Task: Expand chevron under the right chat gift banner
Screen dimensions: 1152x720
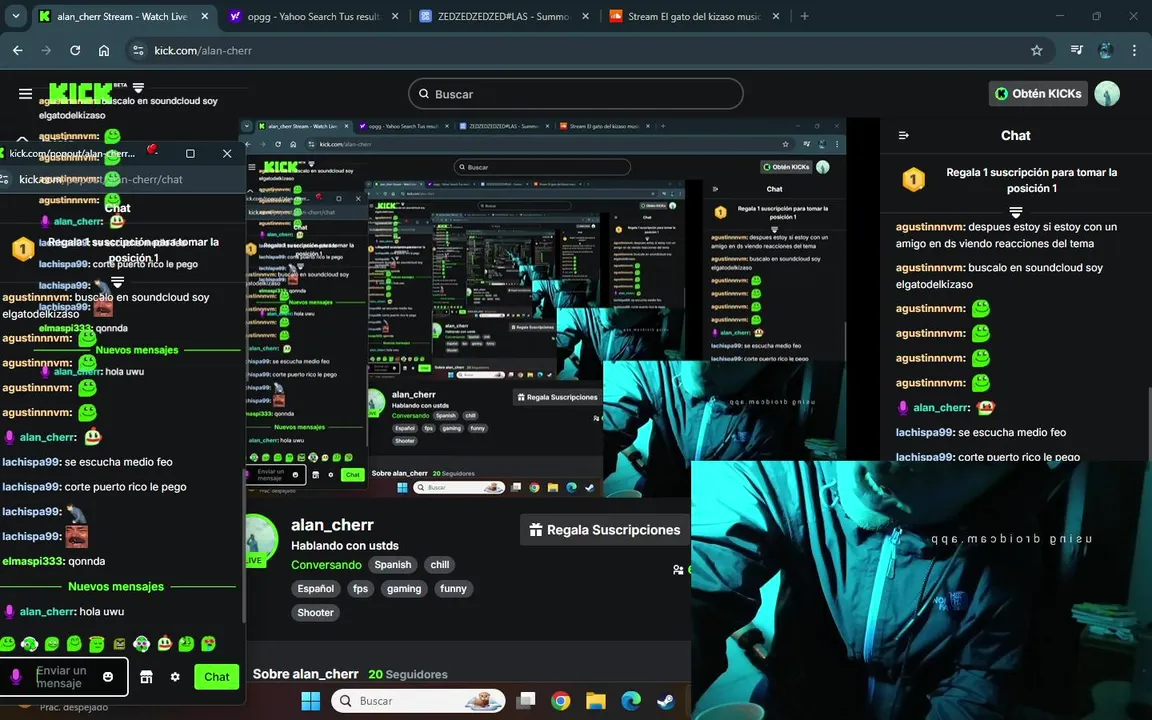Action: 1015,212
